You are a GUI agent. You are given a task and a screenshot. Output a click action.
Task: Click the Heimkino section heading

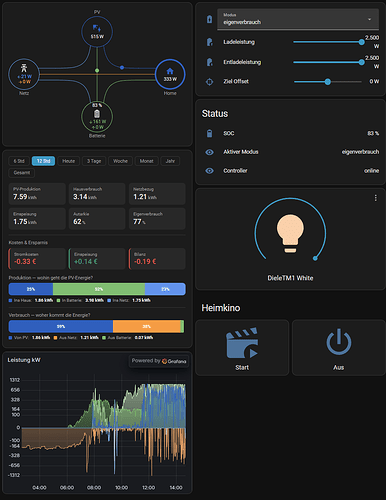[221, 308]
